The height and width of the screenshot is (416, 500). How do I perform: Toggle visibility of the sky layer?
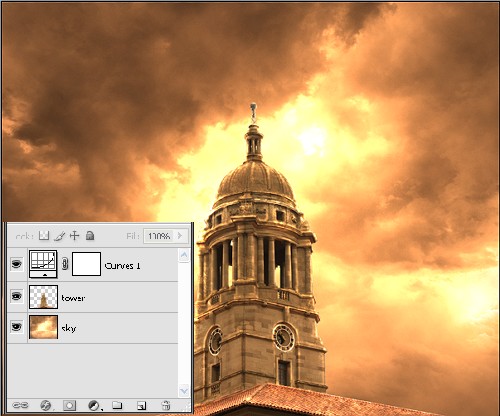(x=17, y=327)
